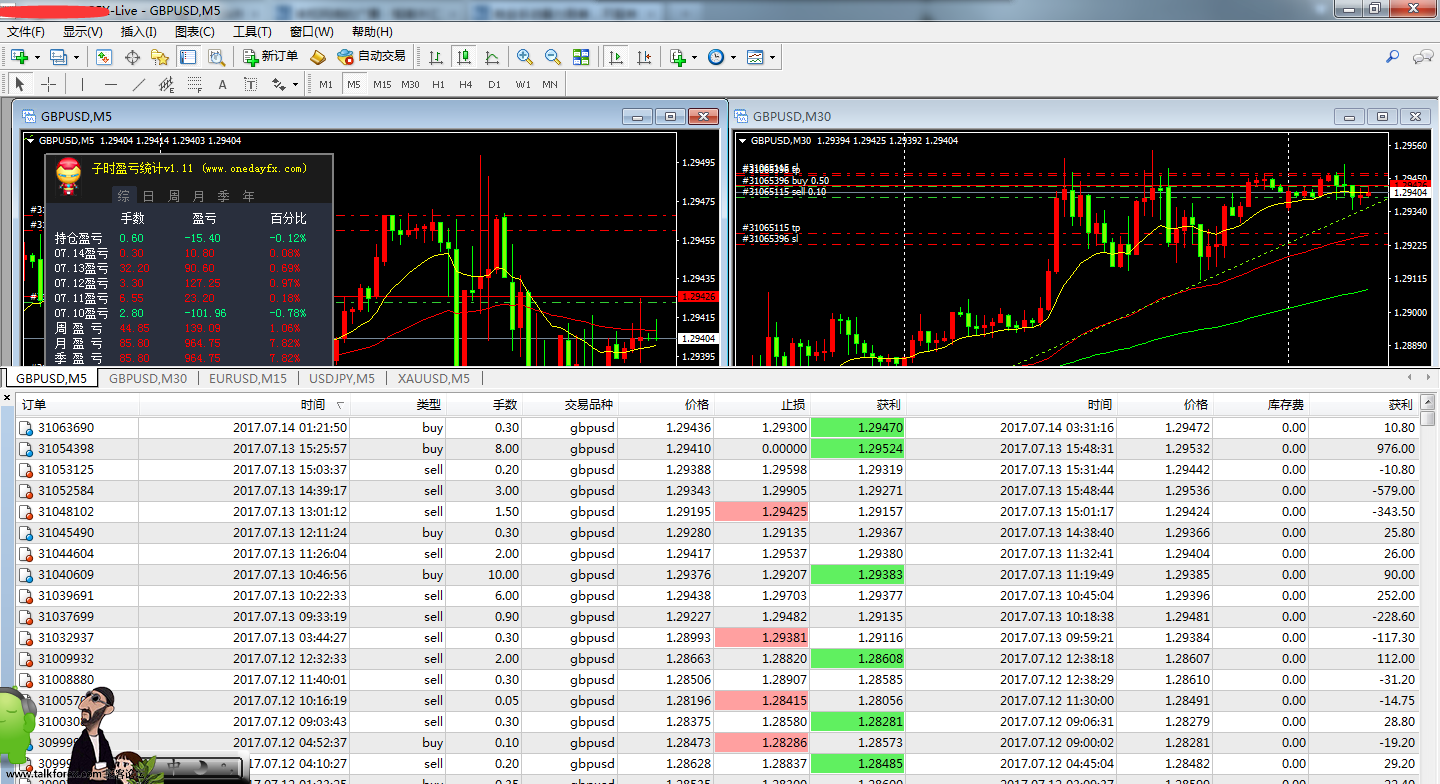Select the text tool A
The height and width of the screenshot is (784, 1440).
click(222, 85)
